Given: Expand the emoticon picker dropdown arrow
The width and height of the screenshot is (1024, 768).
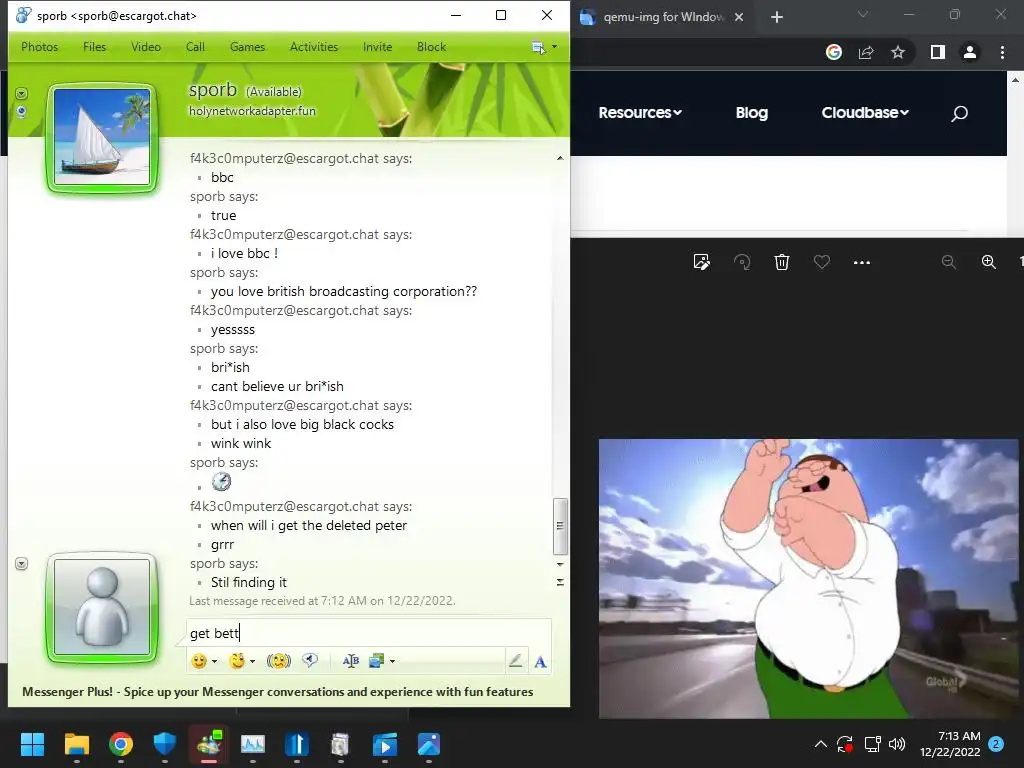Looking at the screenshot, I should [x=214, y=662].
